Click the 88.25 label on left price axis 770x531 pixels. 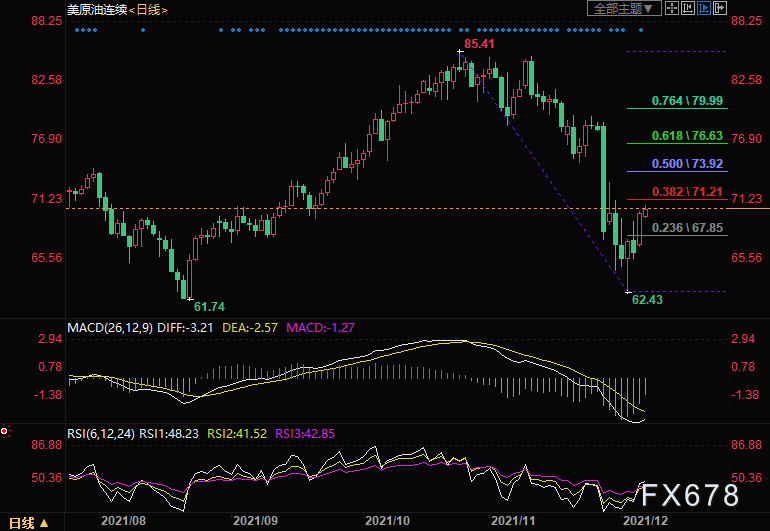(x=47, y=21)
